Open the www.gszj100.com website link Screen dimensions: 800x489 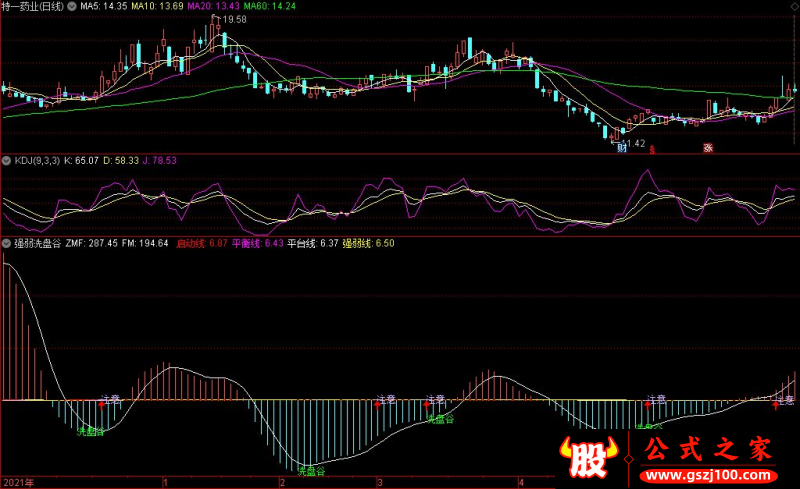(708, 476)
